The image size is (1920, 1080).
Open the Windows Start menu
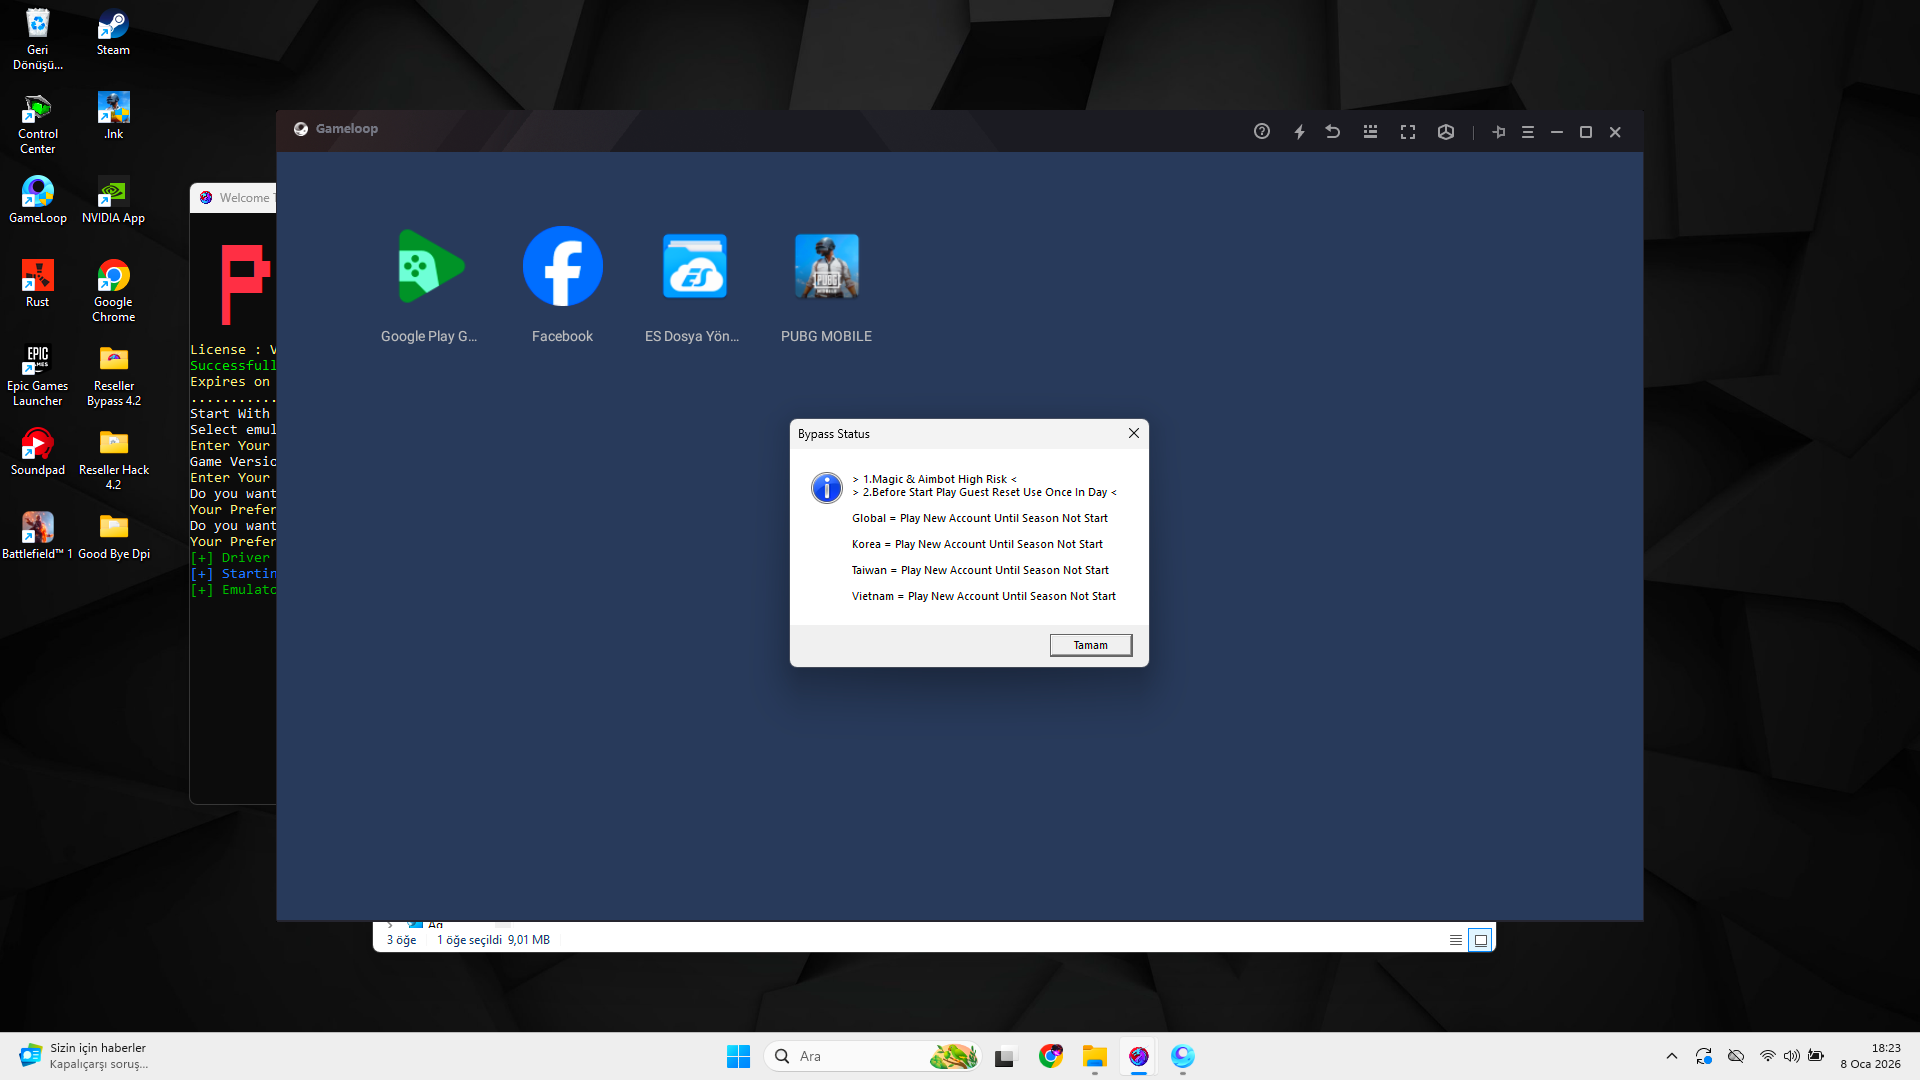[x=738, y=1056]
